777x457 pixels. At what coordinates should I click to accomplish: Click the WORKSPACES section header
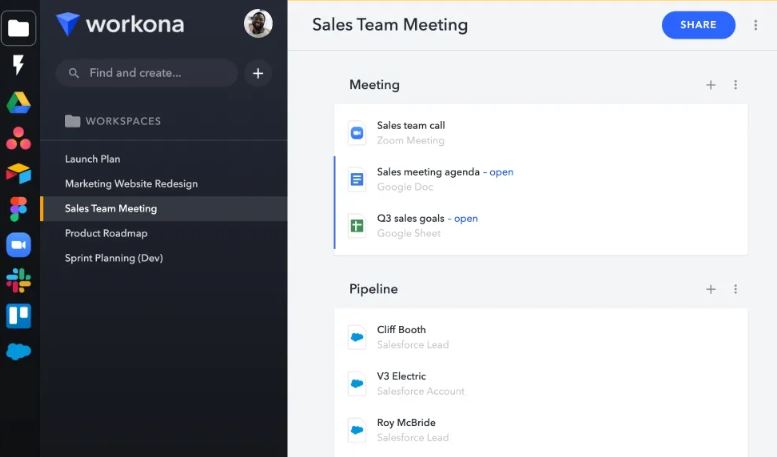pos(113,121)
